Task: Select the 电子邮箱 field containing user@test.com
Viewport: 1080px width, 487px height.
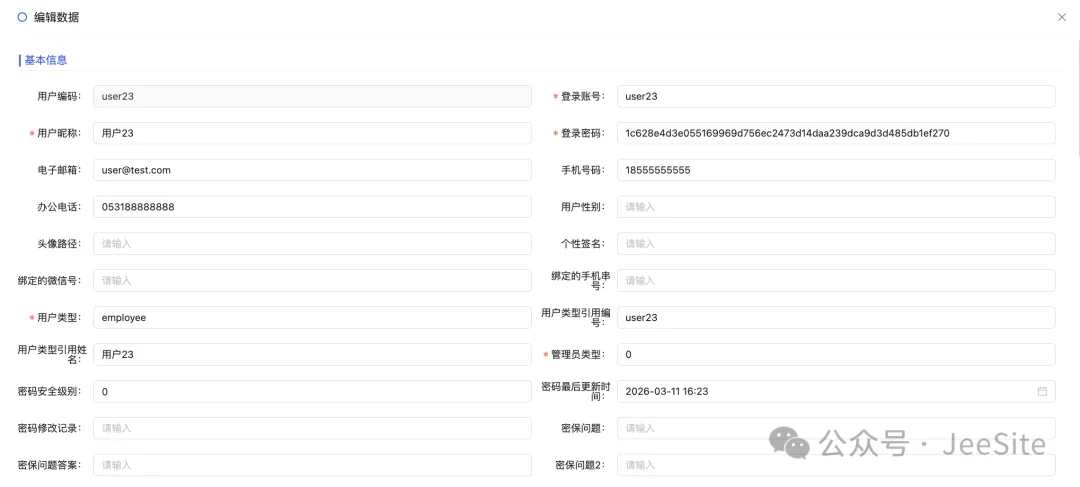Action: [312, 170]
